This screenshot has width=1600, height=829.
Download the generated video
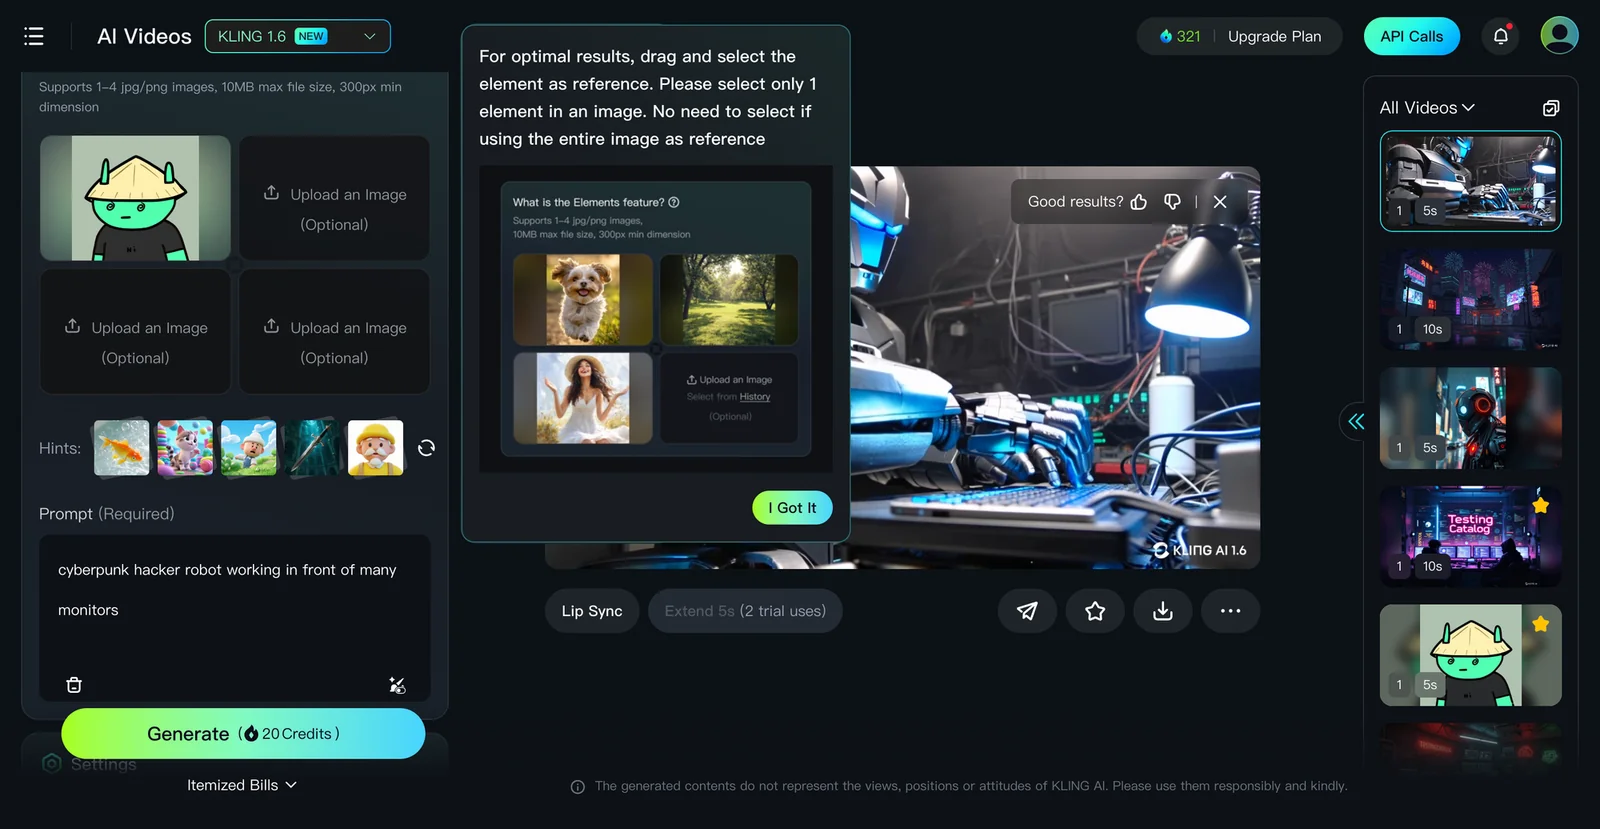(1162, 611)
